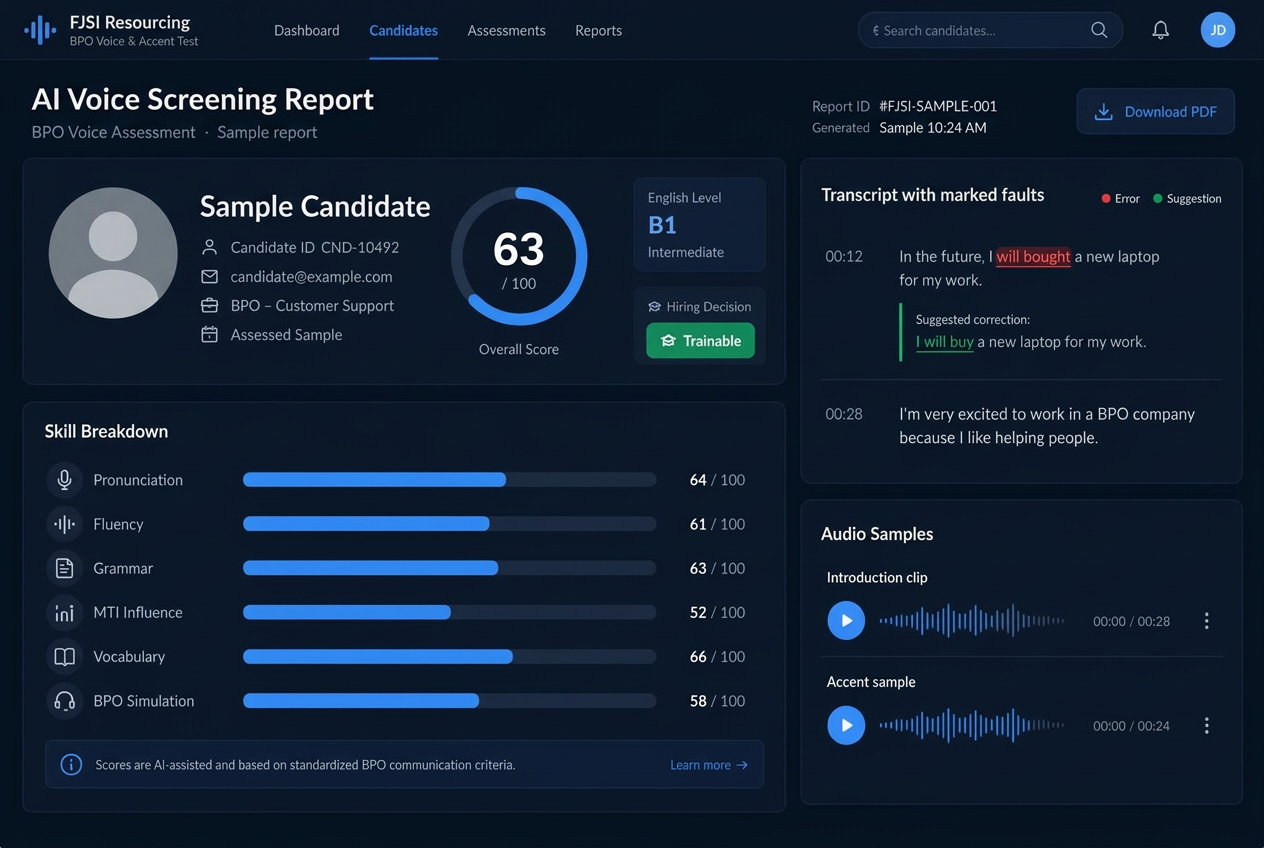Open more options for Accent sample

(1206, 726)
